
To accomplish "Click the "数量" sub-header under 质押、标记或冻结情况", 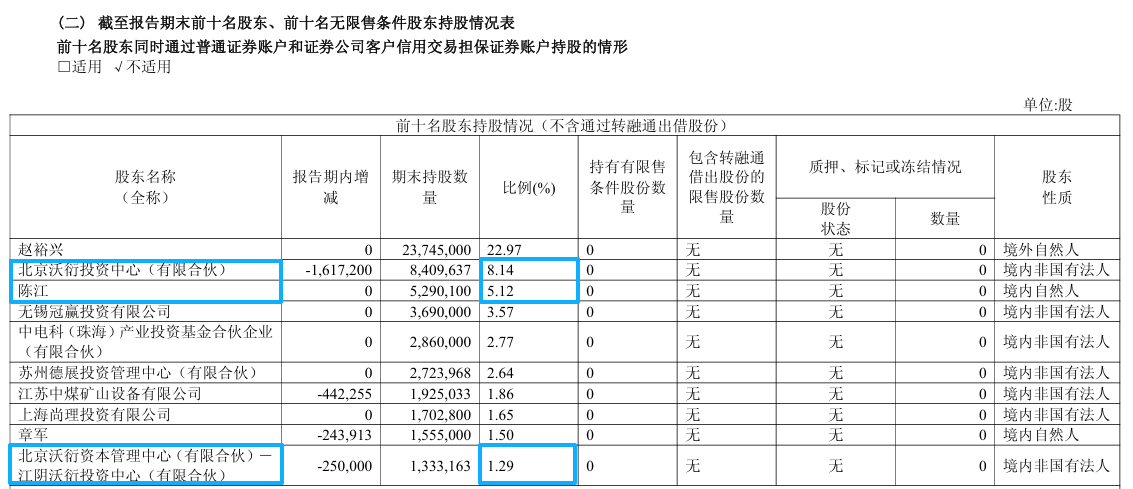I will coord(944,218).
